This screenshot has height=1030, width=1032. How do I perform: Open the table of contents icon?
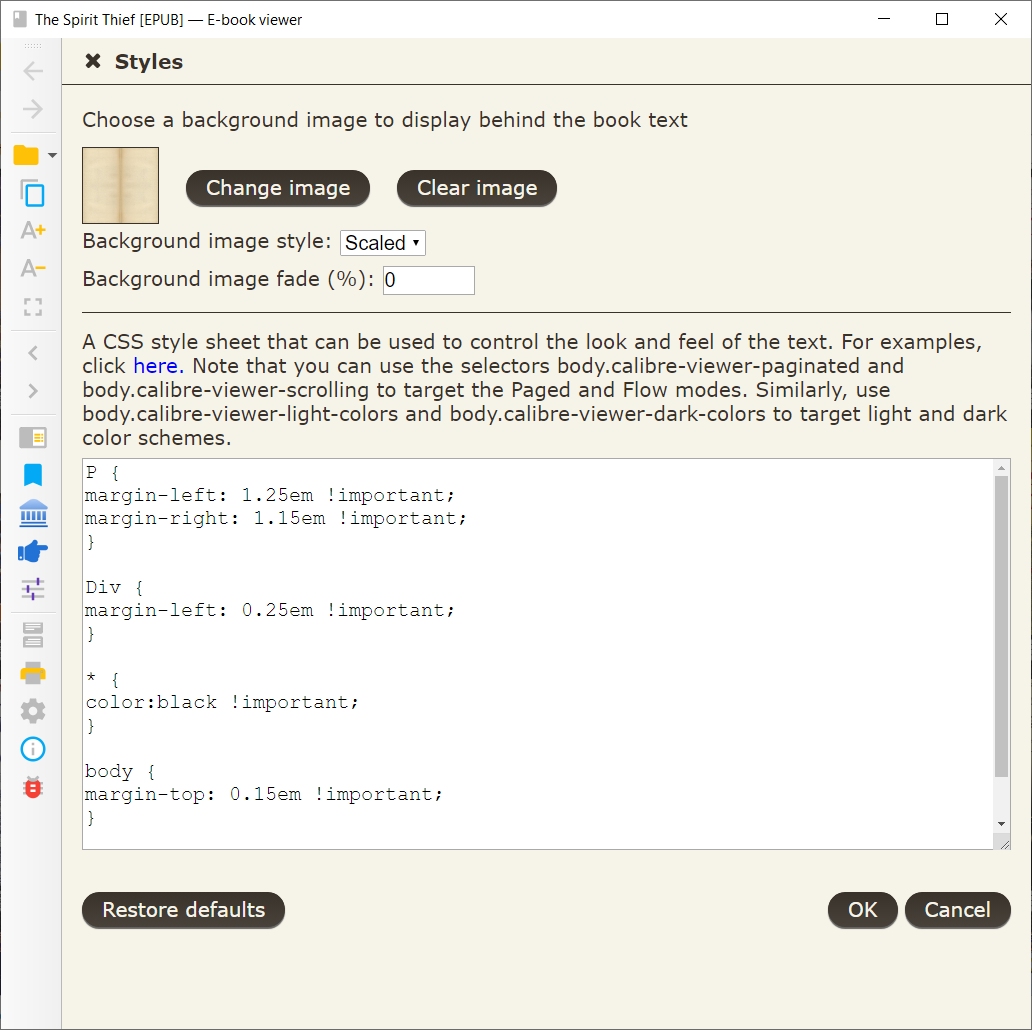pyautogui.click(x=33, y=437)
